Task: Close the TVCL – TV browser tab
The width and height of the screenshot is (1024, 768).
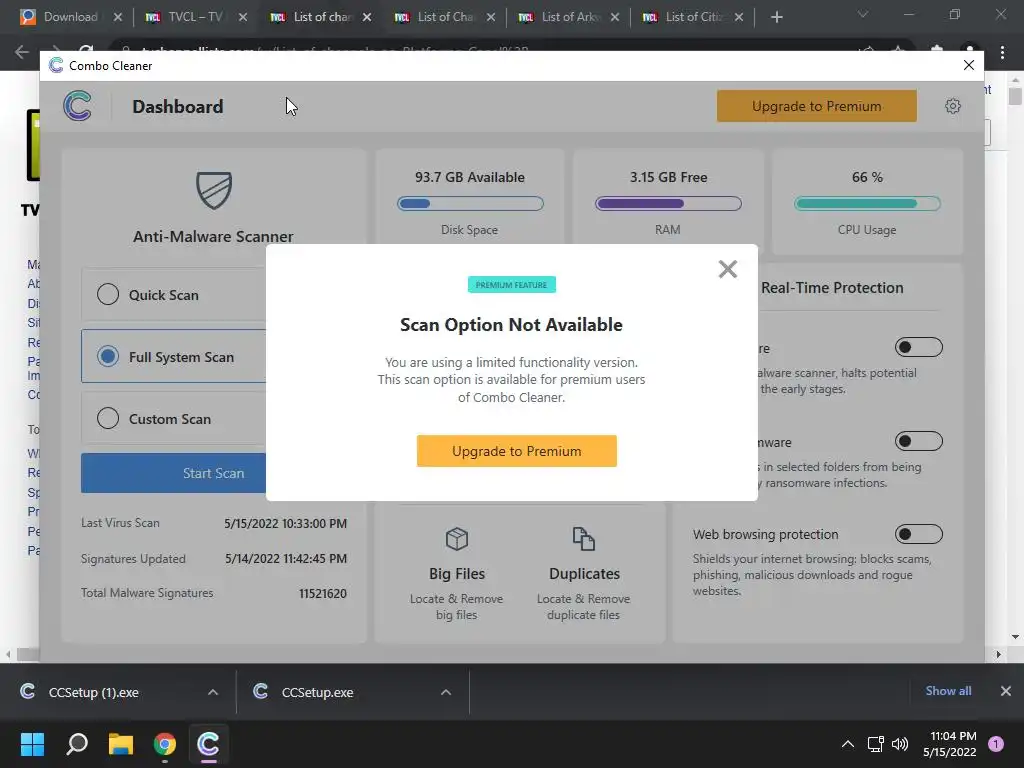Action: click(x=243, y=17)
